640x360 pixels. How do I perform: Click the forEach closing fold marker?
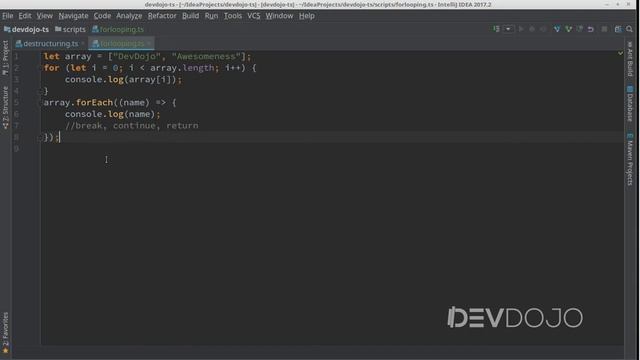(x=40, y=138)
